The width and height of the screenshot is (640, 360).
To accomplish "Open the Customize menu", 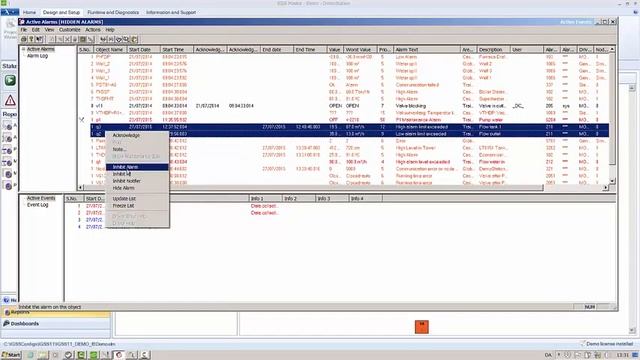I will pyautogui.click(x=69, y=30).
